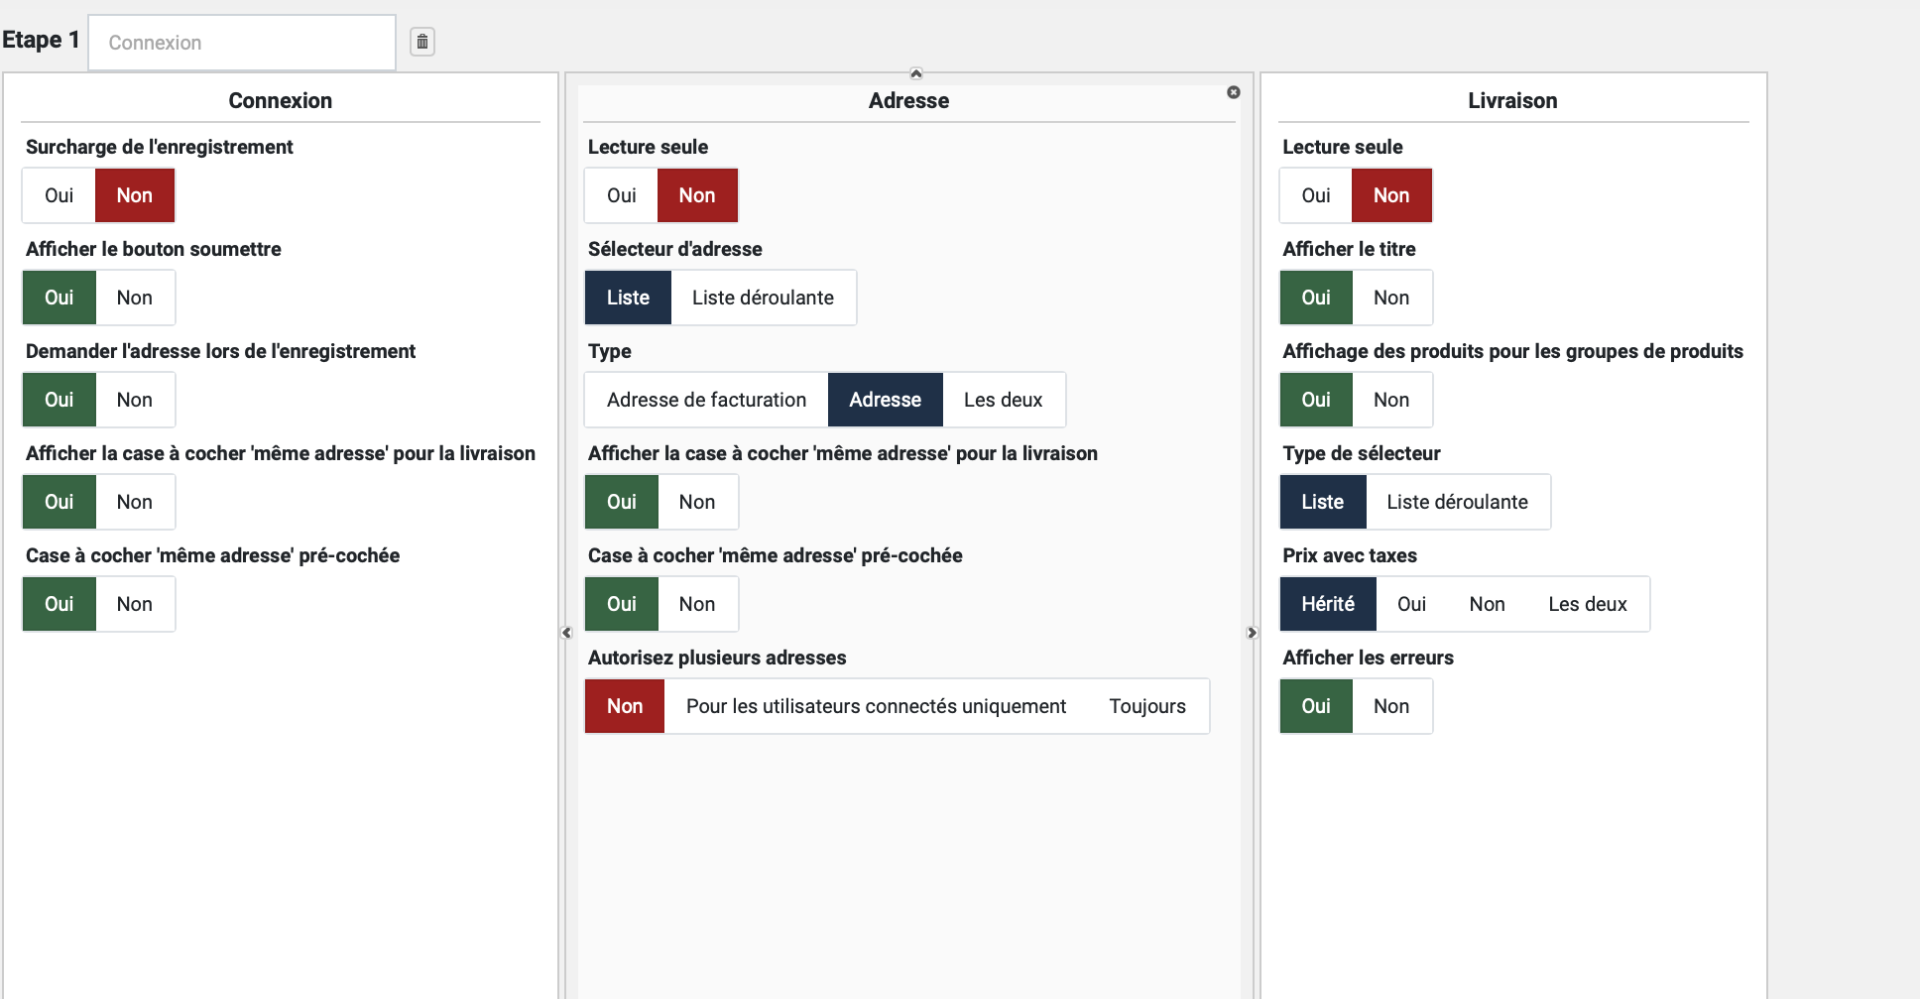This screenshot has height=999, width=1920.
Task: Select 'Hérité' for Prix avec taxes
Action: (x=1327, y=604)
